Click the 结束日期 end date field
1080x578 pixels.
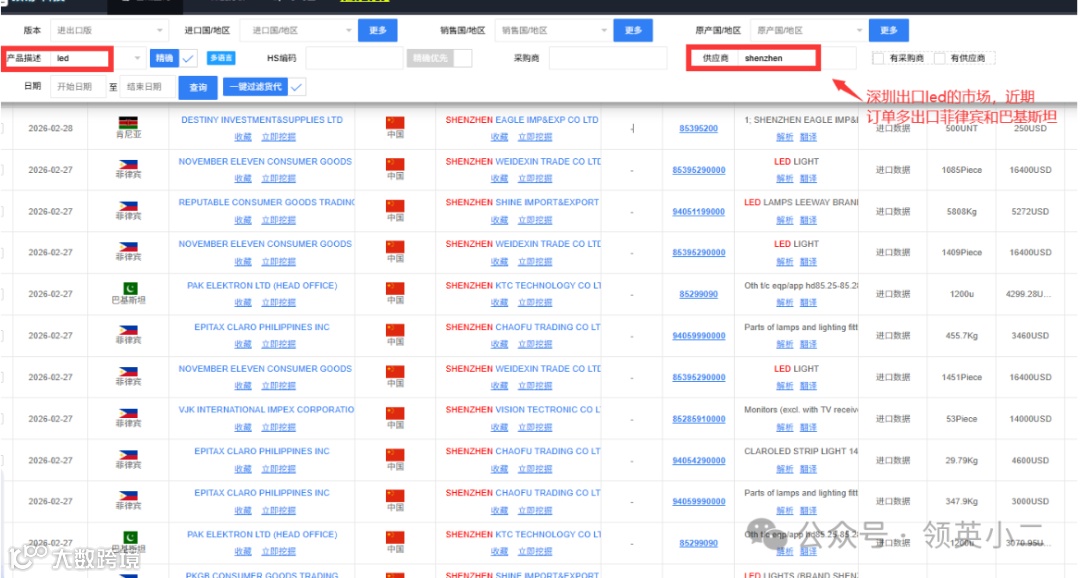click(x=148, y=87)
